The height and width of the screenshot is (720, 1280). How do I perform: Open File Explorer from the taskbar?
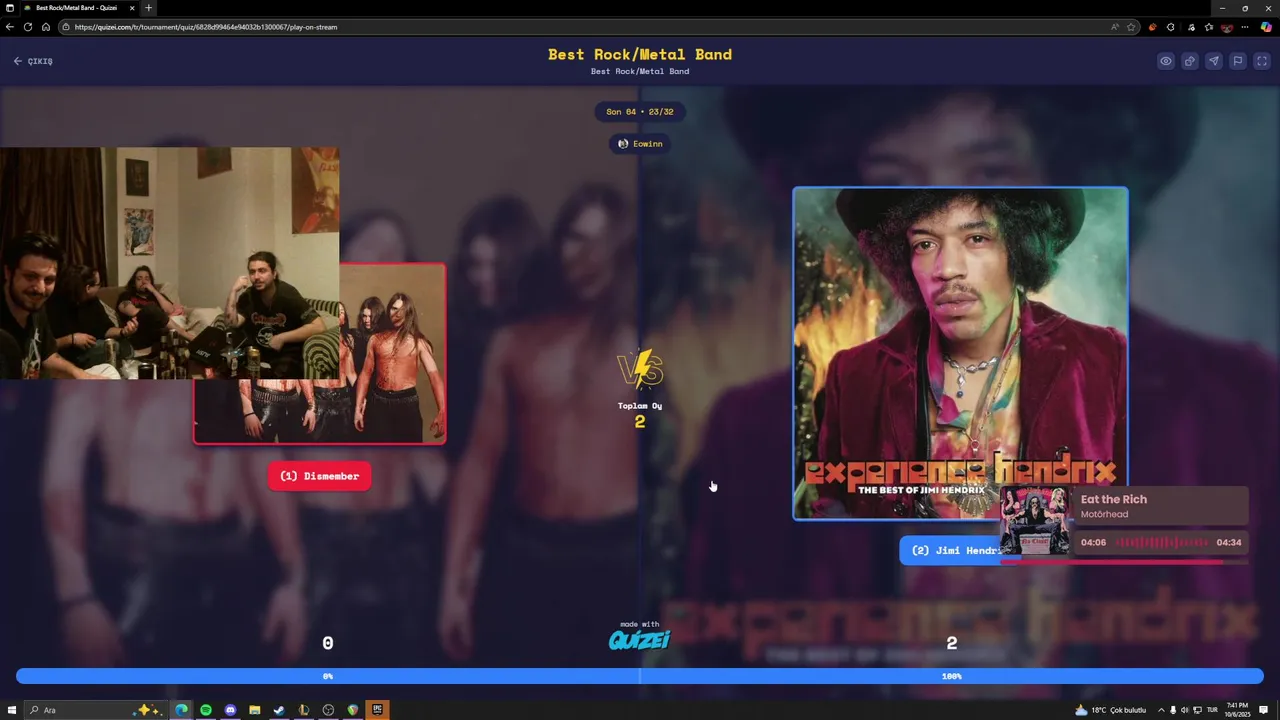pyautogui.click(x=255, y=710)
